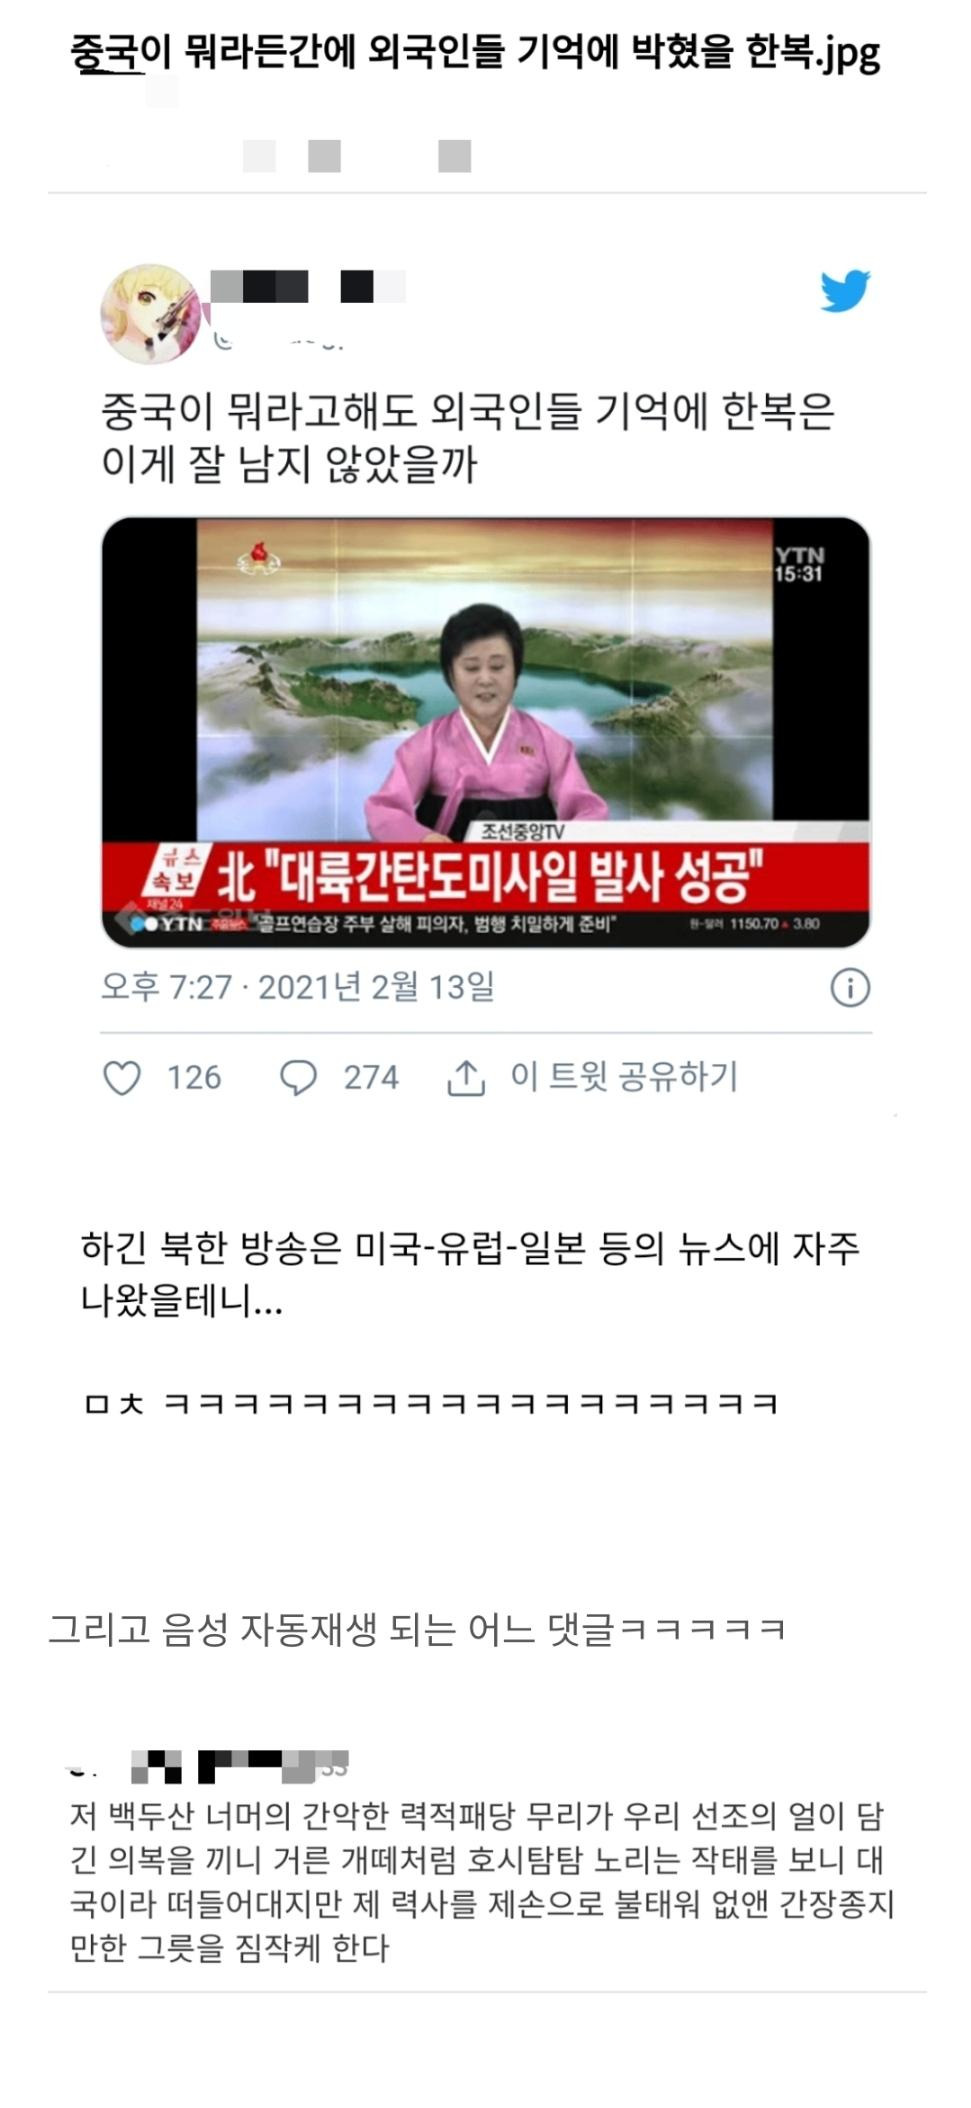Click the 274 replies count
This screenshot has height=2108, width=971.
click(371, 1078)
